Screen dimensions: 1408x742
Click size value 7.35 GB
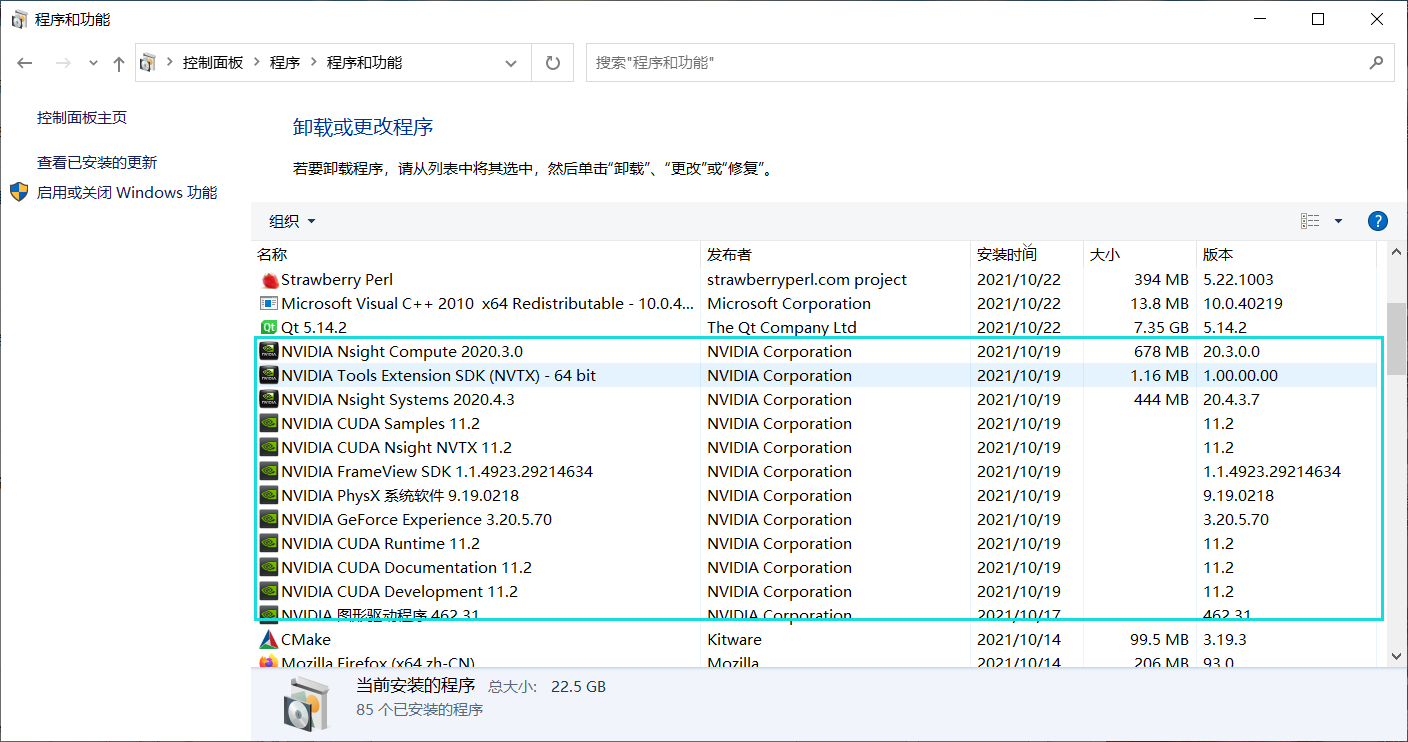[x=1159, y=328]
